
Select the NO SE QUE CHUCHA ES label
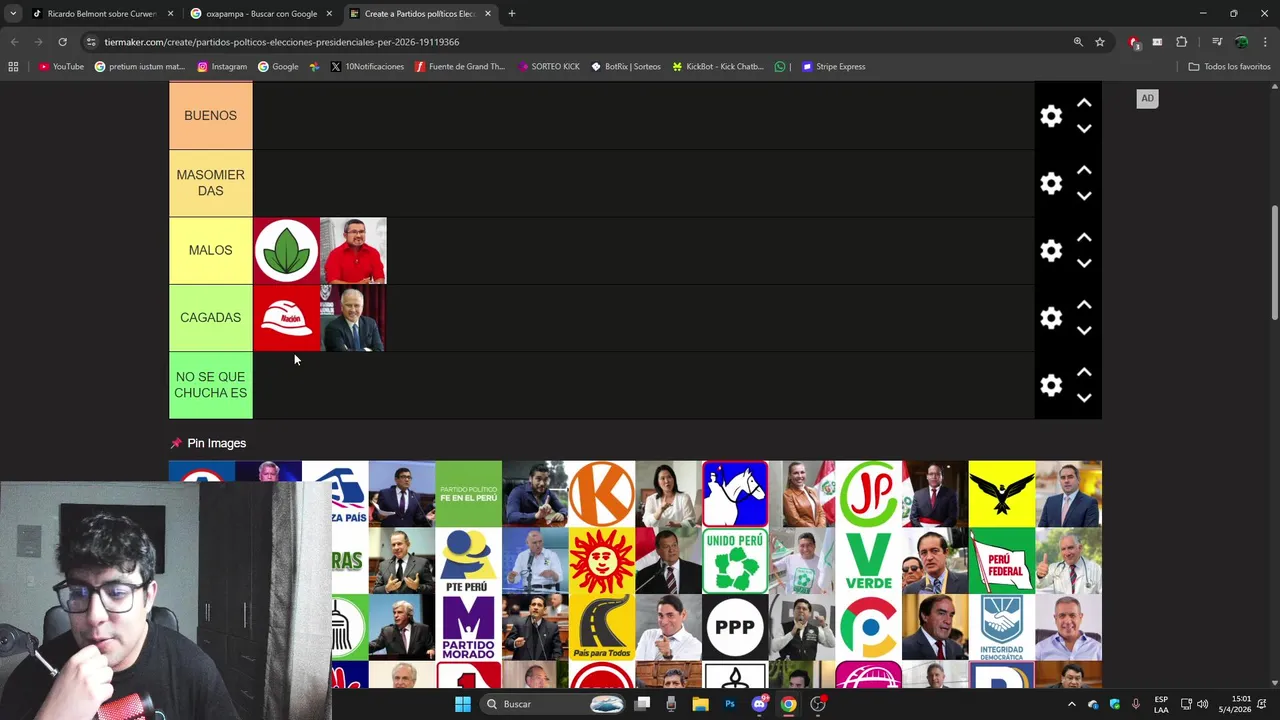pos(210,385)
